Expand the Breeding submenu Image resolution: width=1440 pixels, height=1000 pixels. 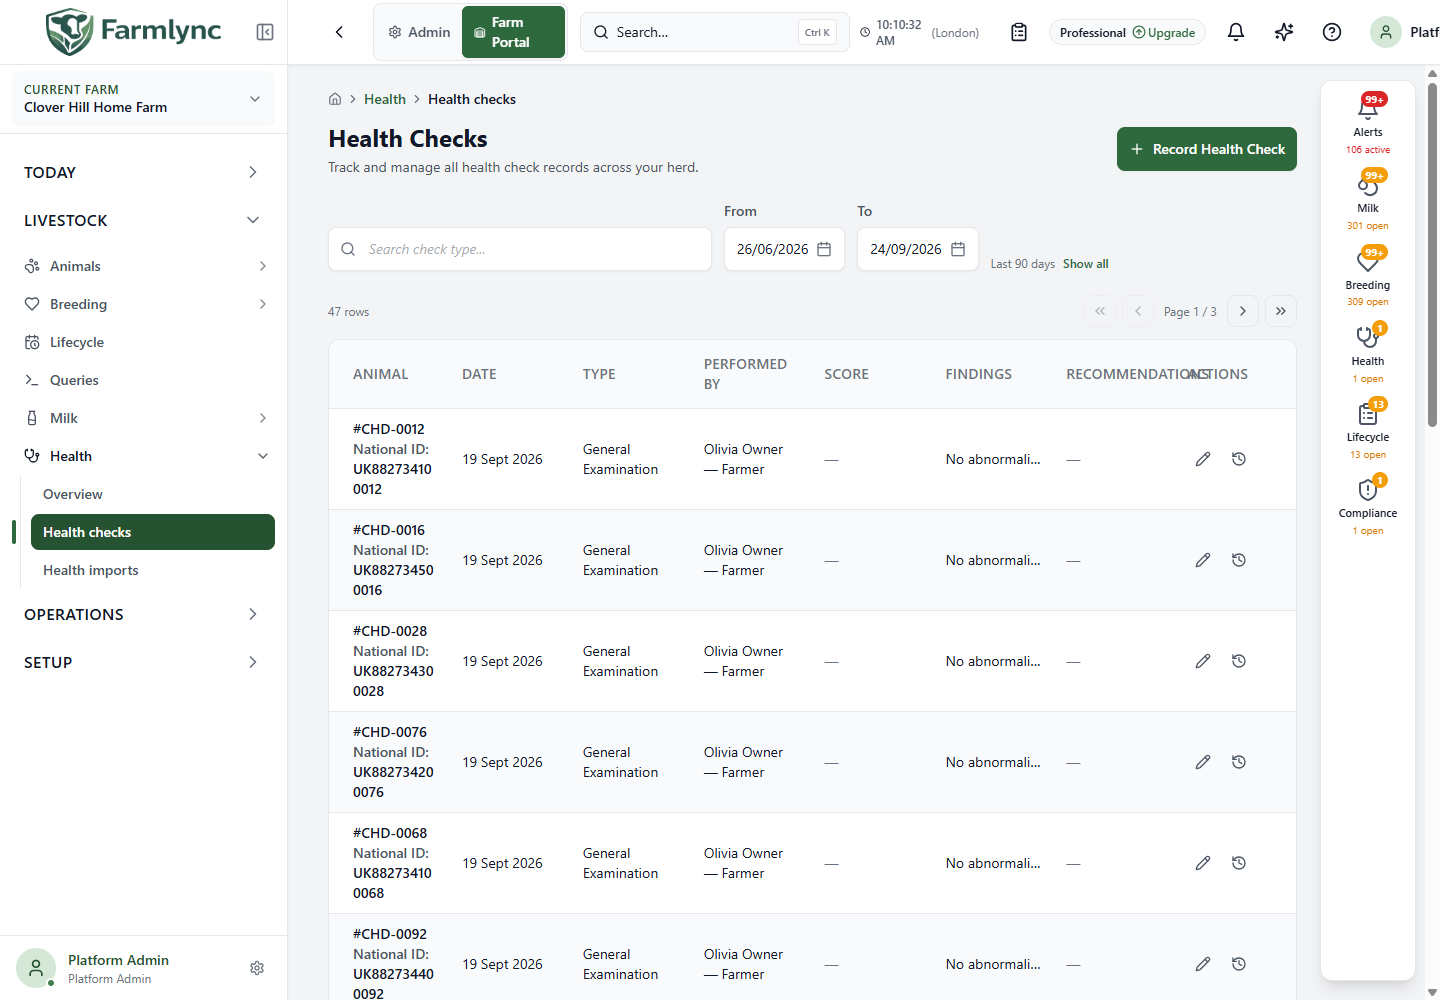pos(263,304)
